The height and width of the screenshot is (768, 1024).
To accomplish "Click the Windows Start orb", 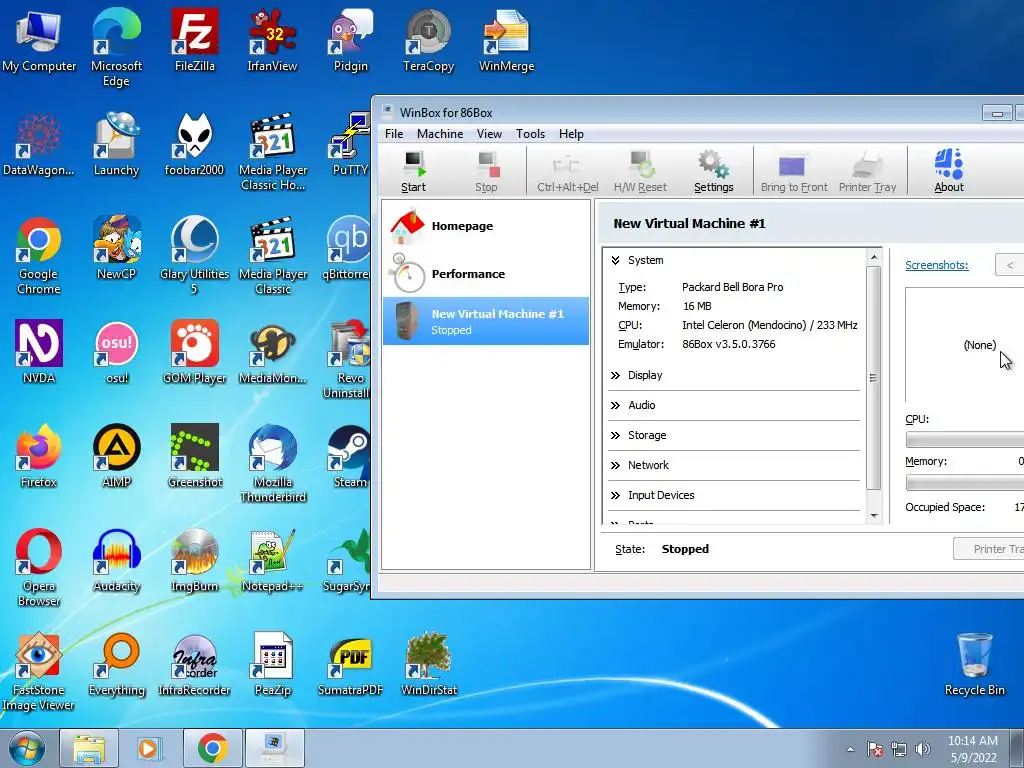I will pyautogui.click(x=27, y=748).
